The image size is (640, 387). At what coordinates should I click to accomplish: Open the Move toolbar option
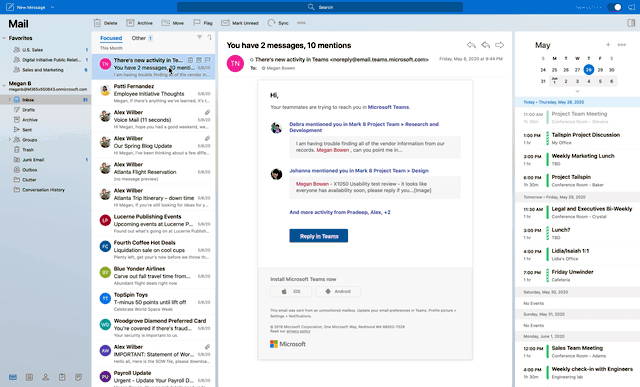point(173,23)
